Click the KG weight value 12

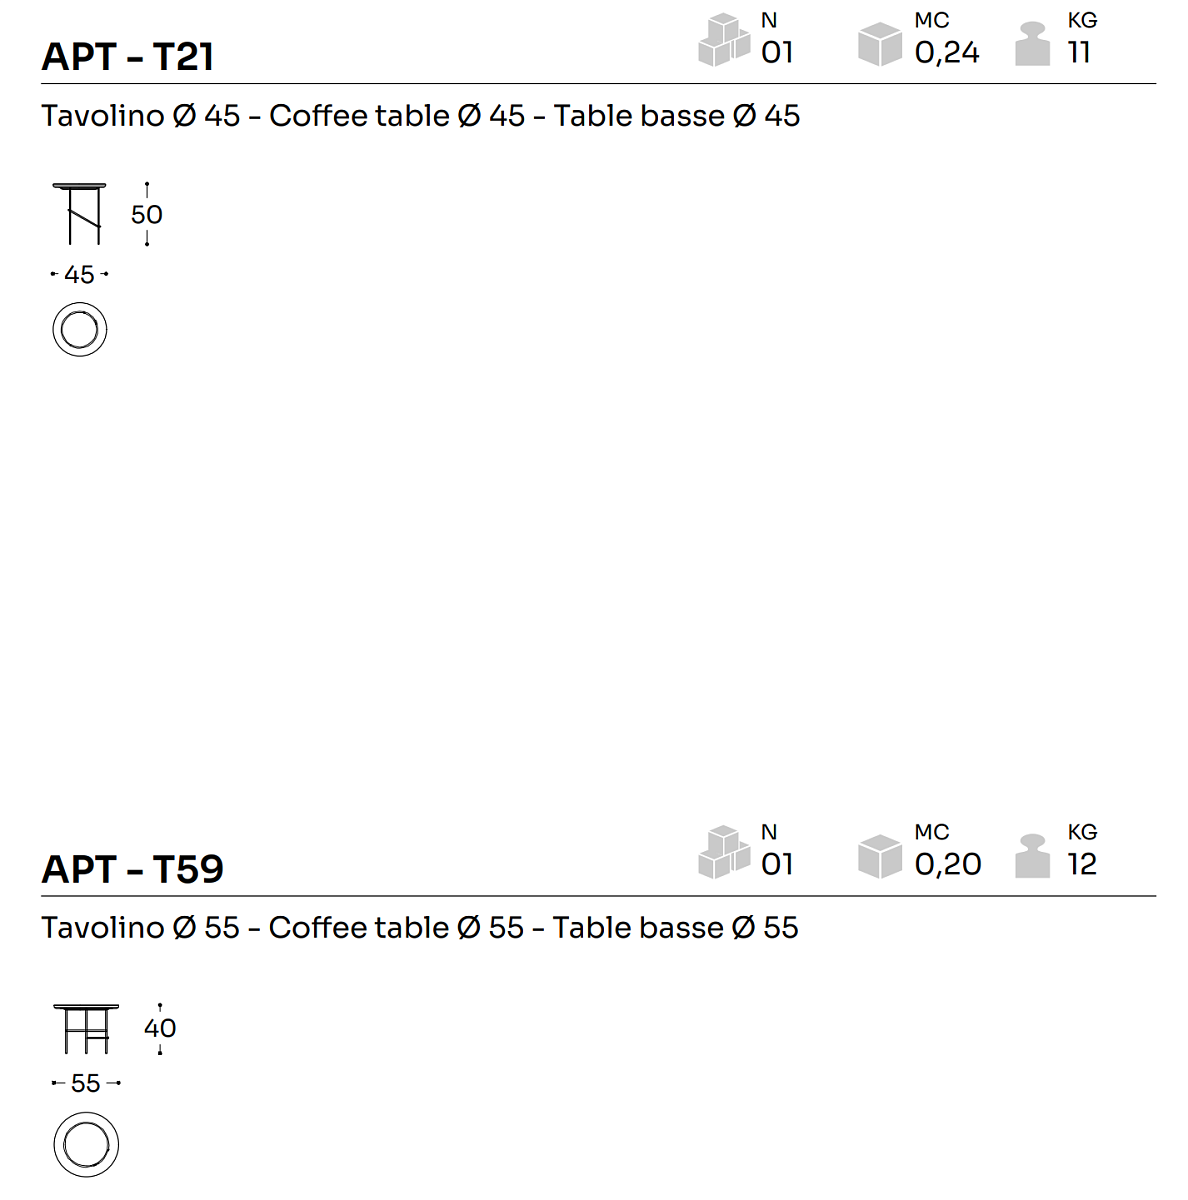[1082, 864]
